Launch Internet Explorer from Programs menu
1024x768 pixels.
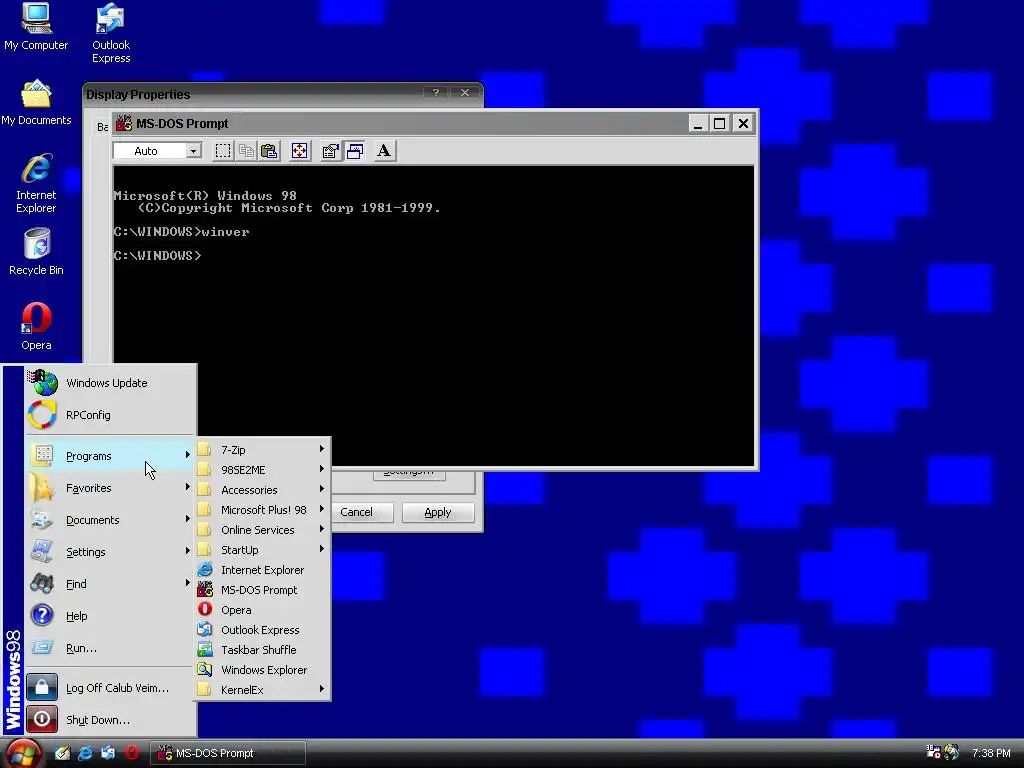[262, 570]
